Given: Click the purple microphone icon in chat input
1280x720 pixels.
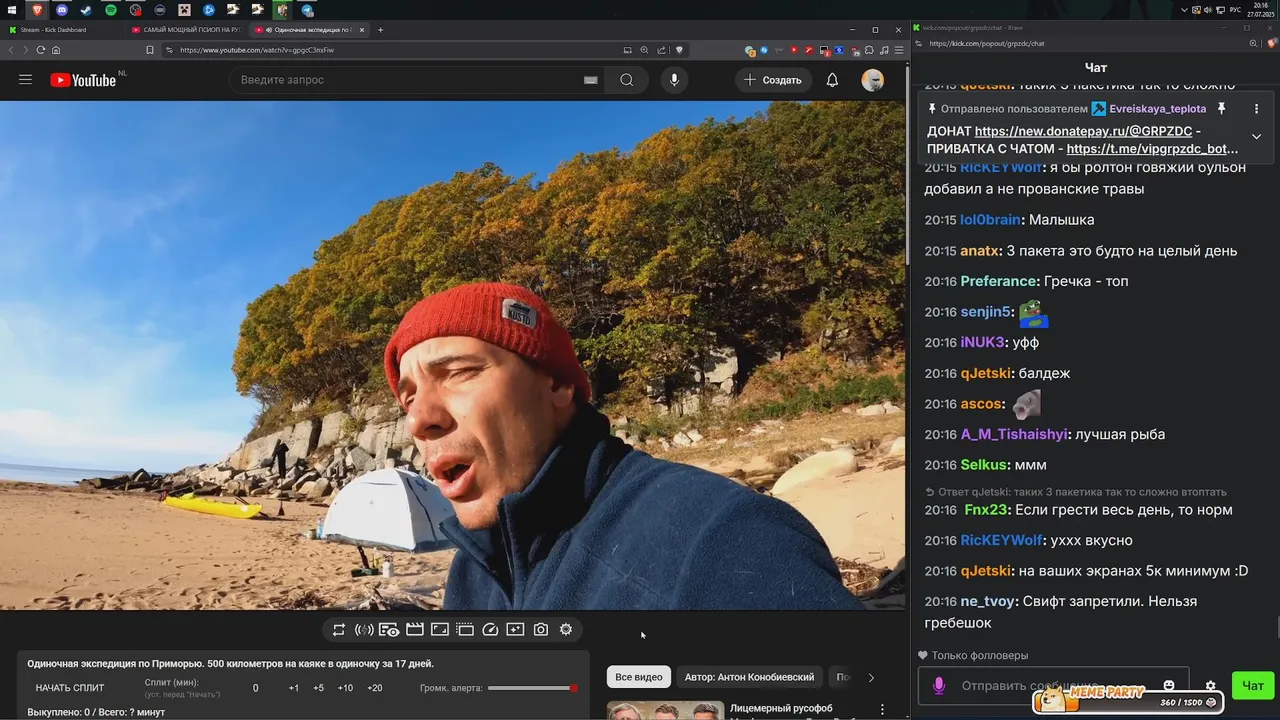Looking at the screenshot, I should (x=938, y=686).
